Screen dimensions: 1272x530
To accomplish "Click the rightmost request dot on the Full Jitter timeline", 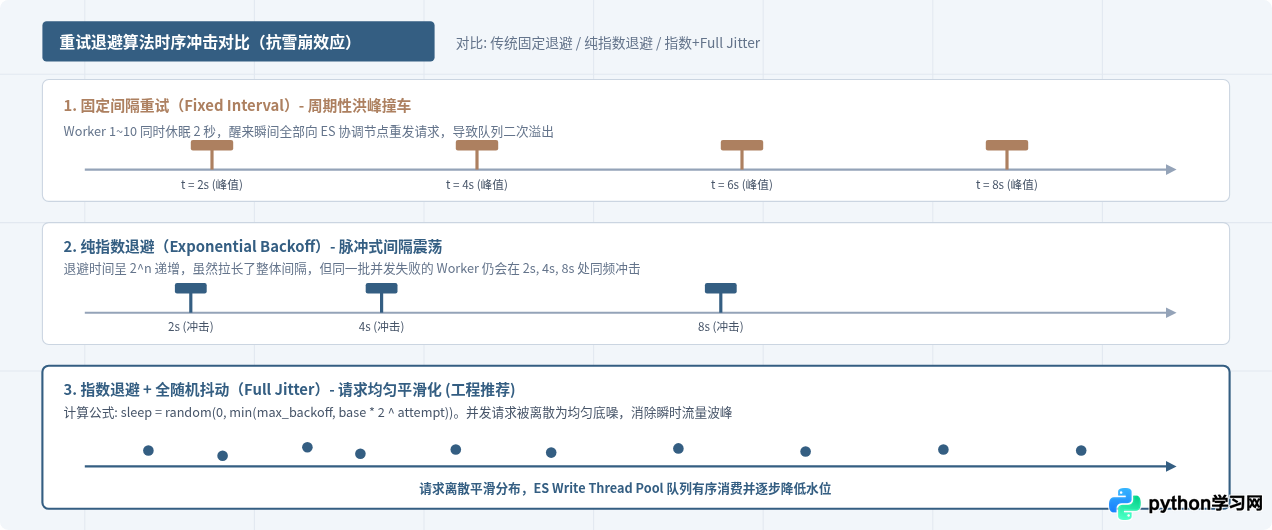I will pyautogui.click(x=1081, y=450).
